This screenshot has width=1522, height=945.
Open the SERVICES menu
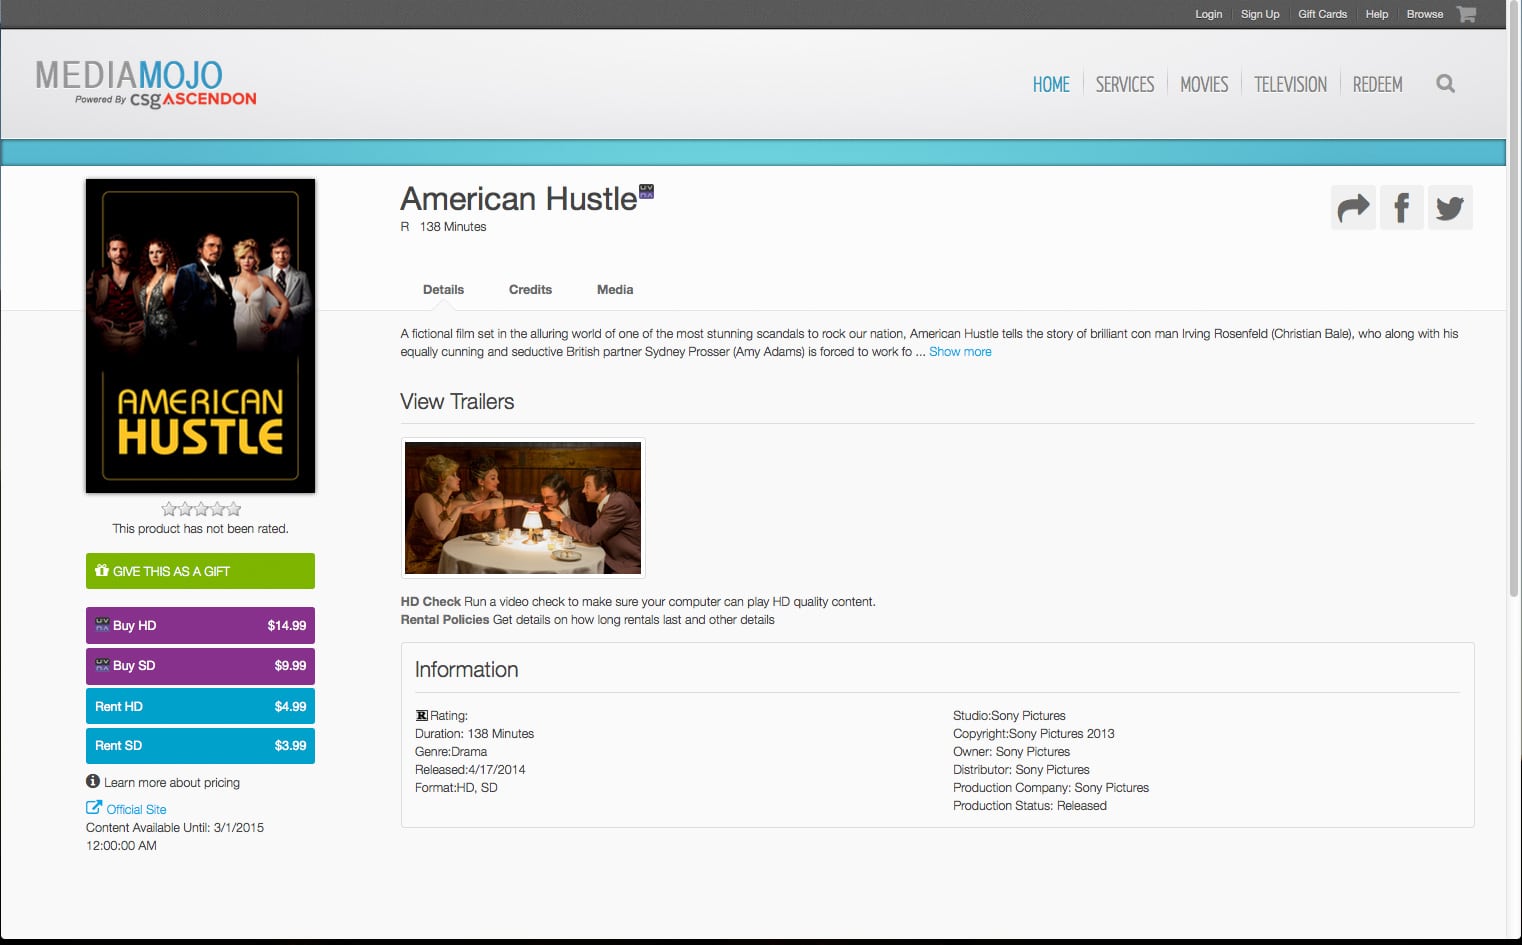pyautogui.click(x=1125, y=85)
